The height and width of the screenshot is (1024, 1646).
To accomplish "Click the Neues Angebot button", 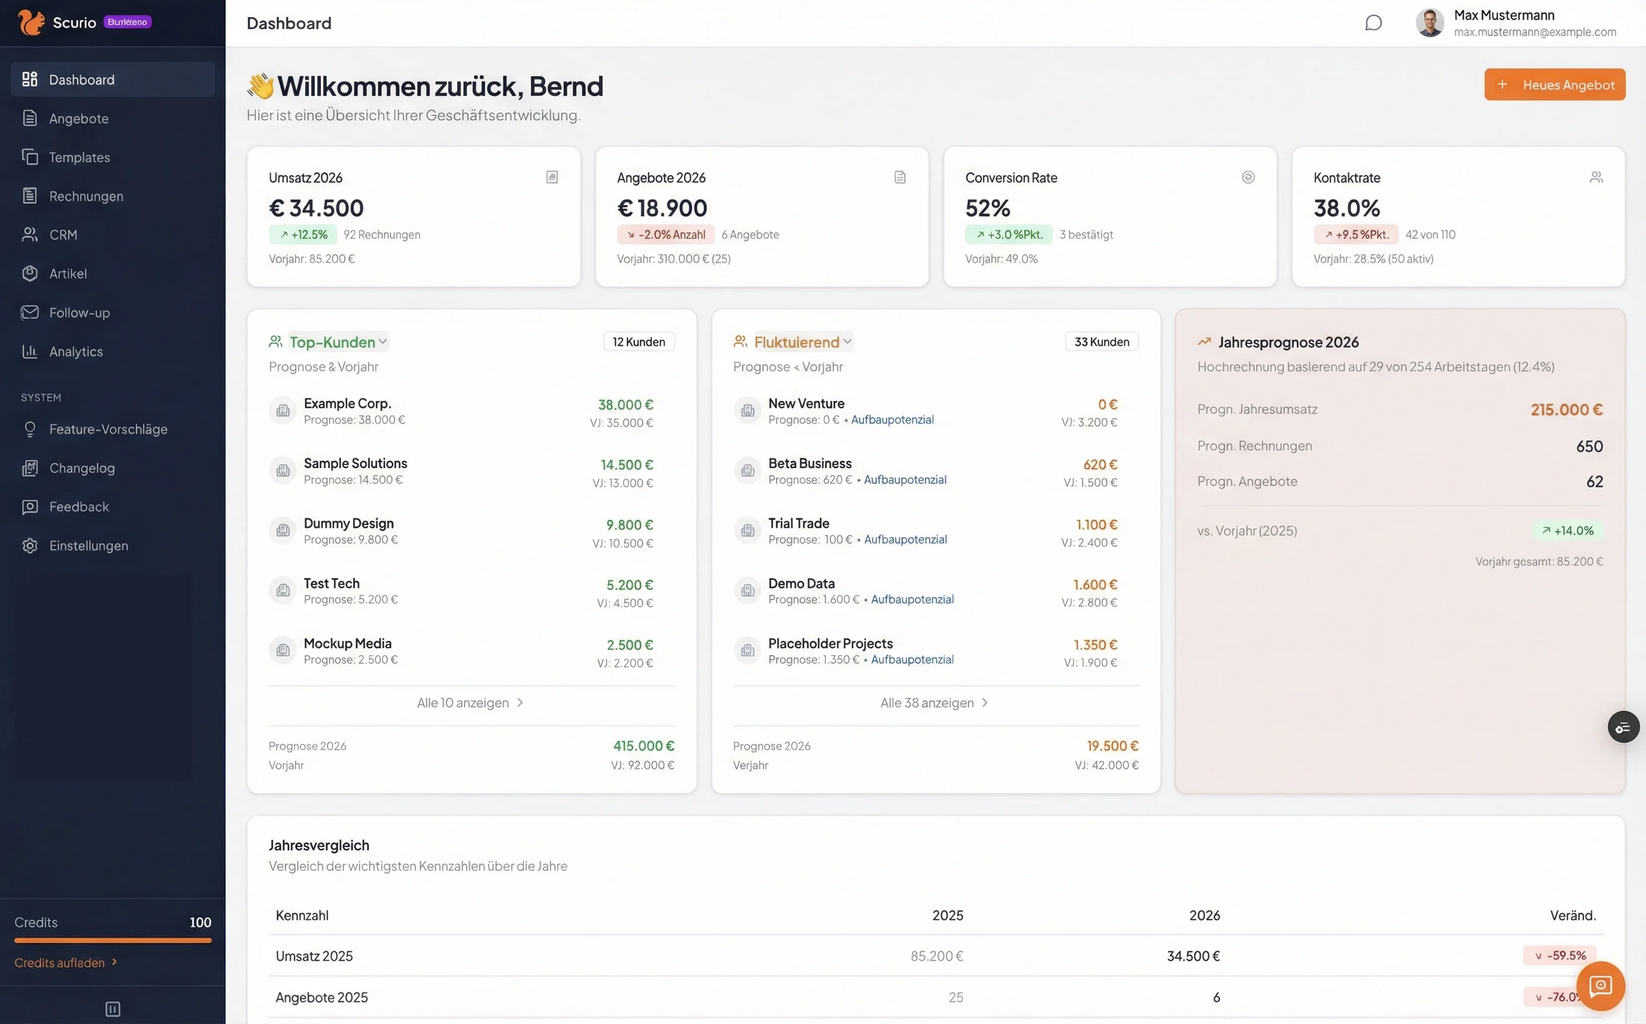I will 1554,85.
